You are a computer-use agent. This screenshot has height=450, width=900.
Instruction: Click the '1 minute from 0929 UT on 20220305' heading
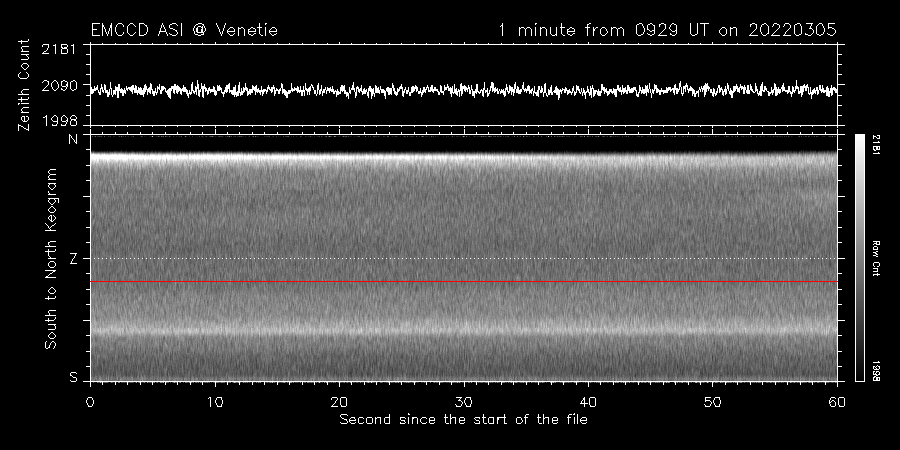(x=668, y=30)
